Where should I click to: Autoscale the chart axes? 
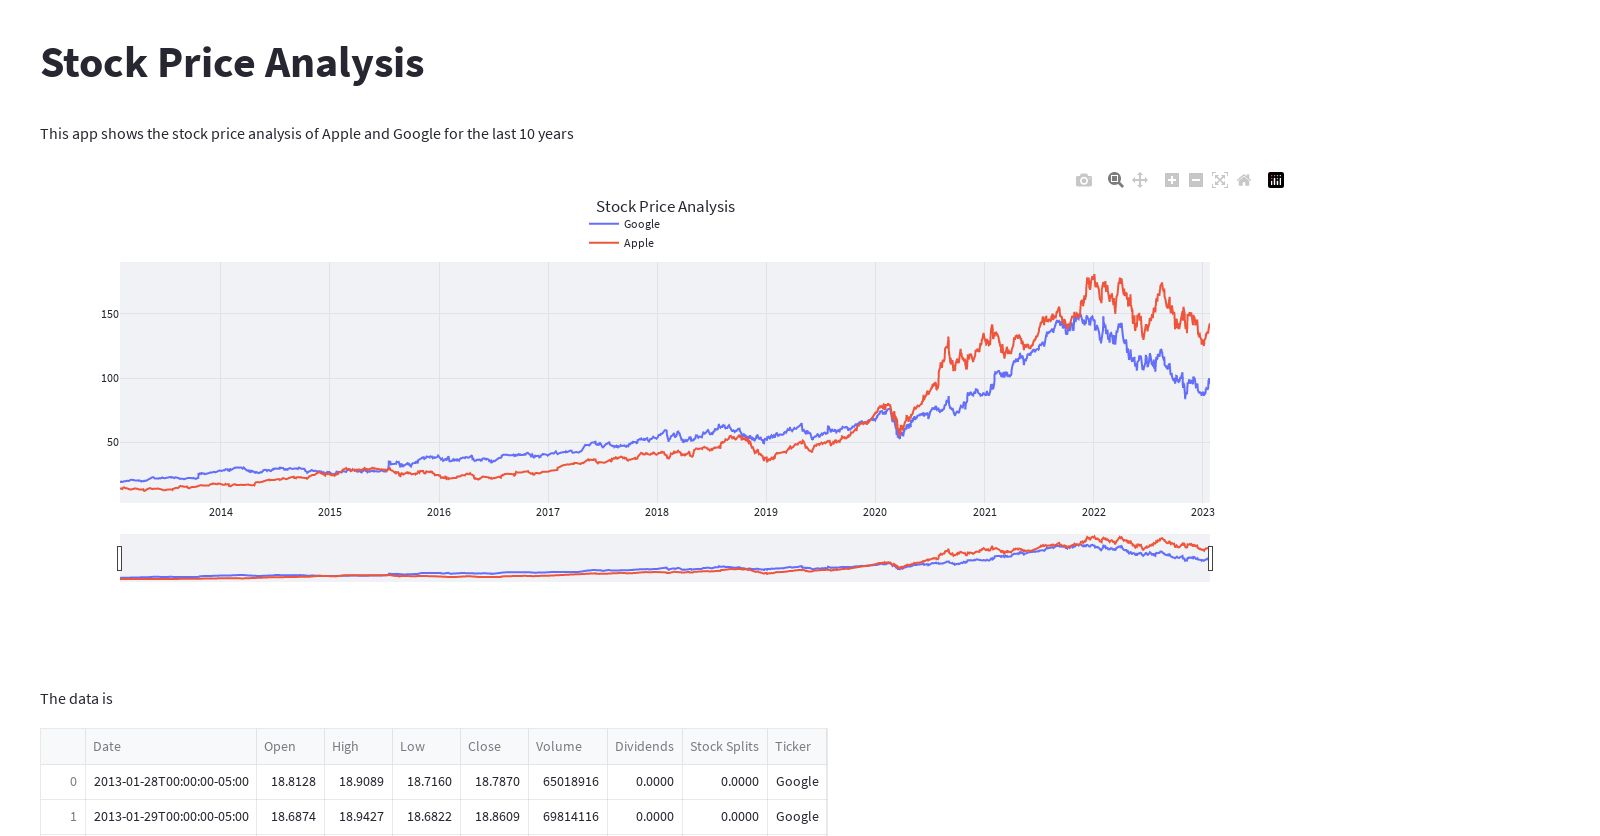tap(1220, 180)
